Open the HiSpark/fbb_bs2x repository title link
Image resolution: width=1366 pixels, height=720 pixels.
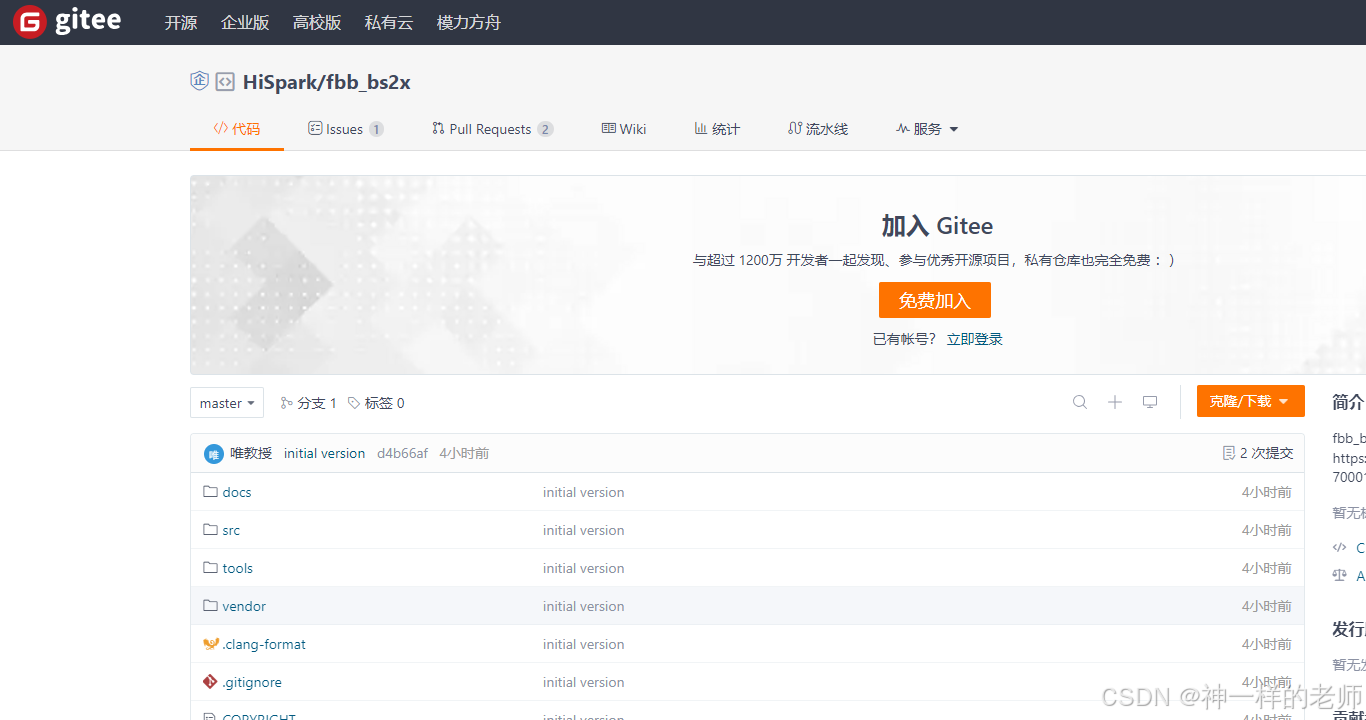pyautogui.click(x=327, y=82)
